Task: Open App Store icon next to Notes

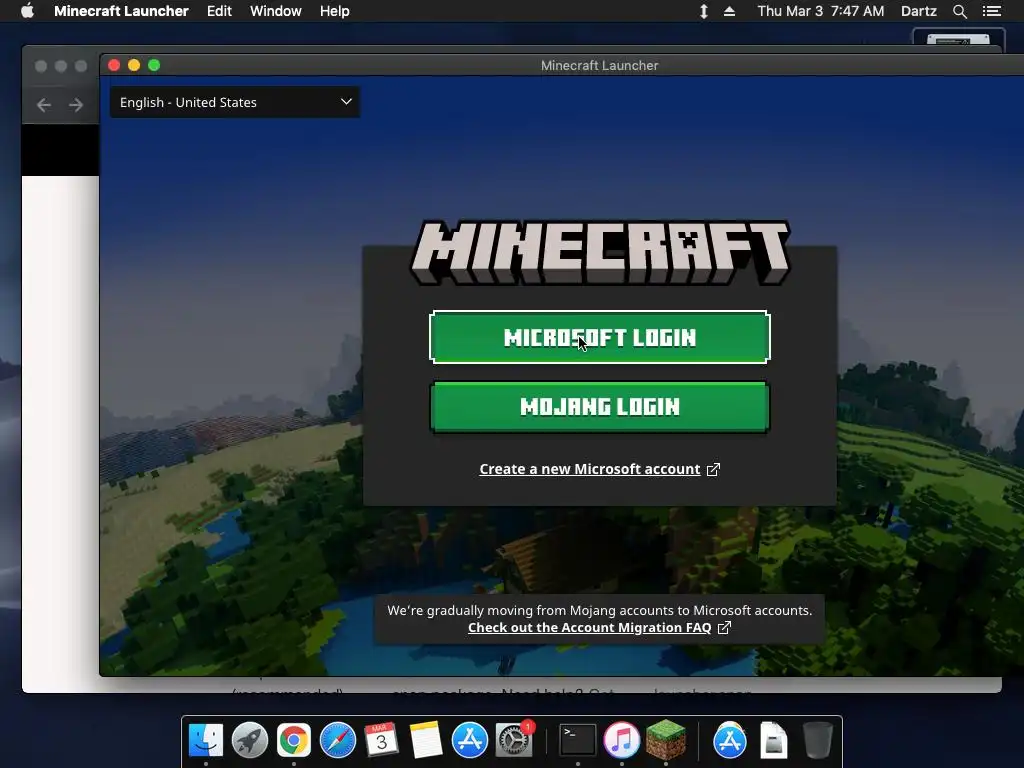Action: [470, 740]
